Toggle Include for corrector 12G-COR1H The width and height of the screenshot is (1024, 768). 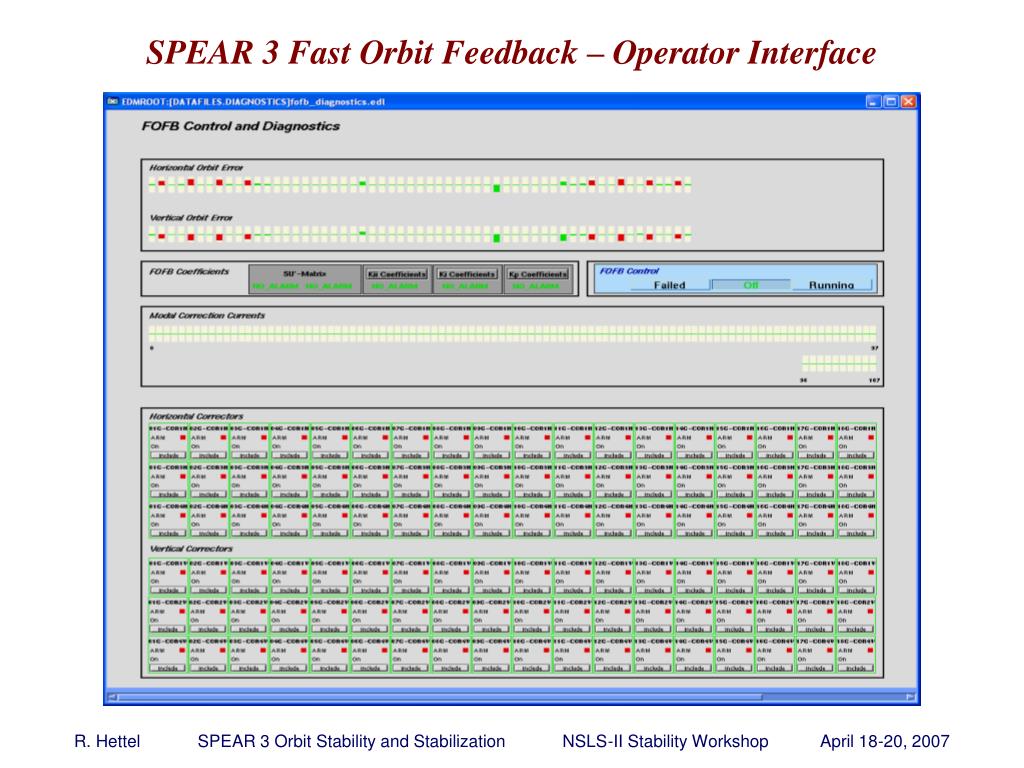point(614,455)
